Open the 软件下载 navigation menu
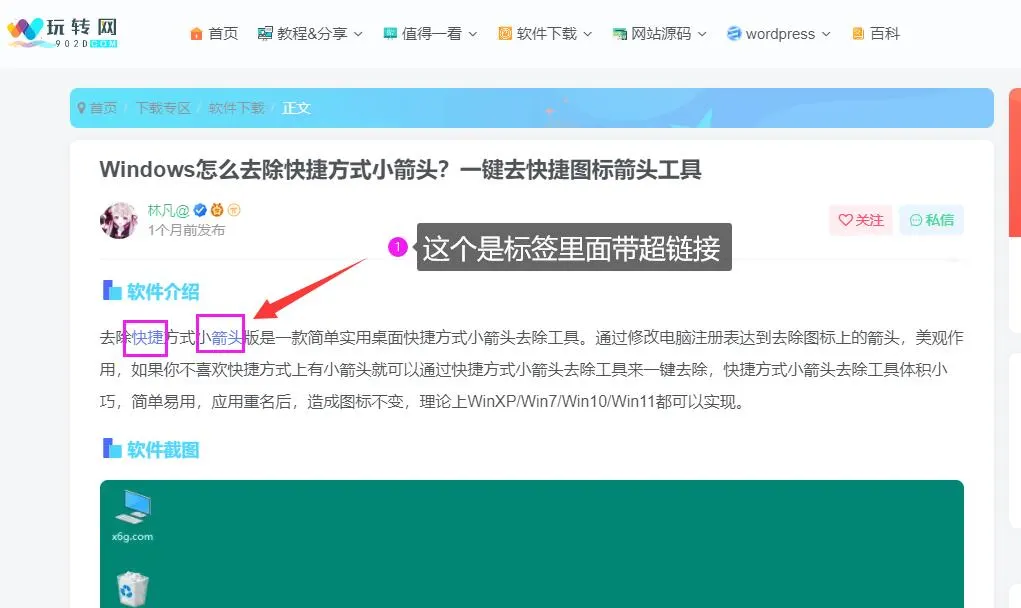Image resolution: width=1021 pixels, height=608 pixels. click(x=546, y=34)
